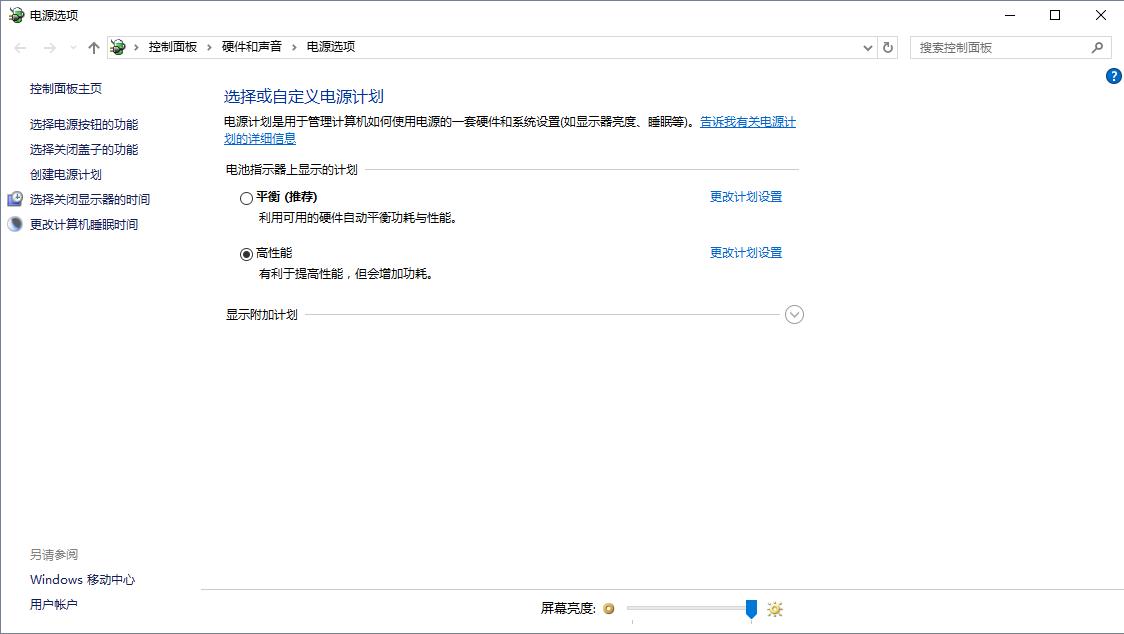Image resolution: width=1124 pixels, height=634 pixels.
Task: Open Help via the blue question mark
Action: click(x=1113, y=75)
